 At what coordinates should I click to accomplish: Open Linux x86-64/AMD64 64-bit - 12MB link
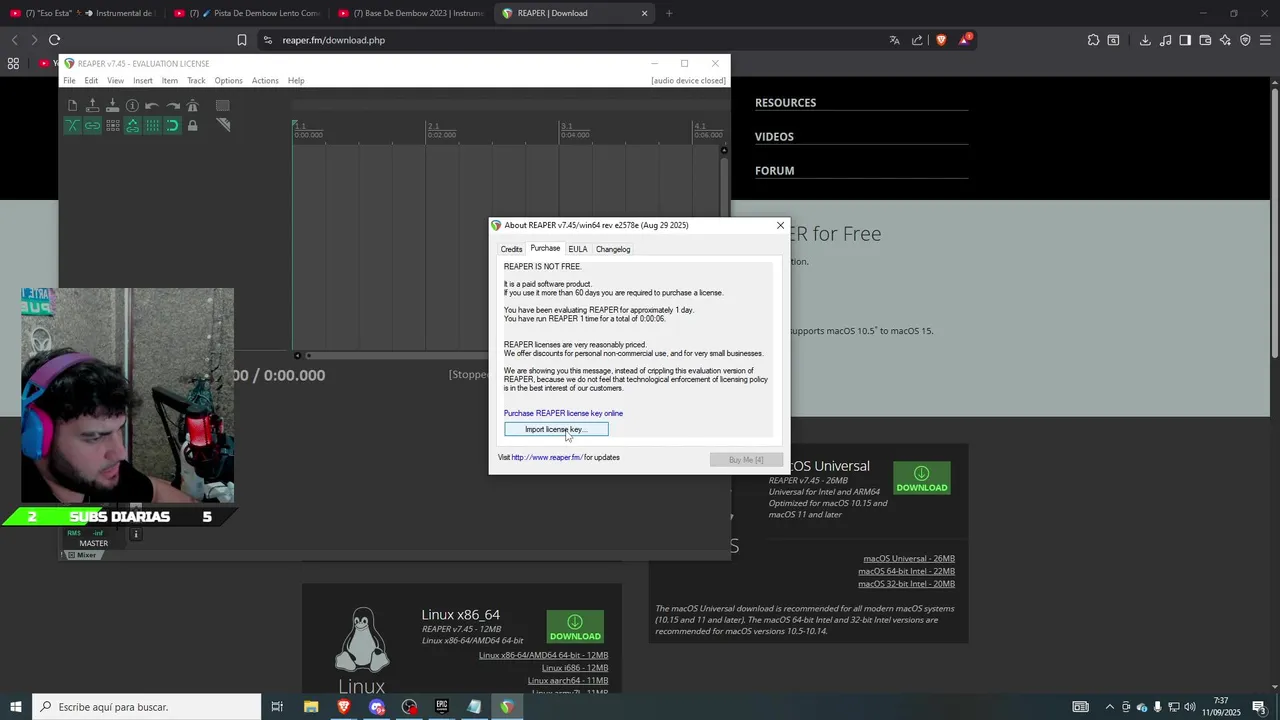click(x=543, y=655)
